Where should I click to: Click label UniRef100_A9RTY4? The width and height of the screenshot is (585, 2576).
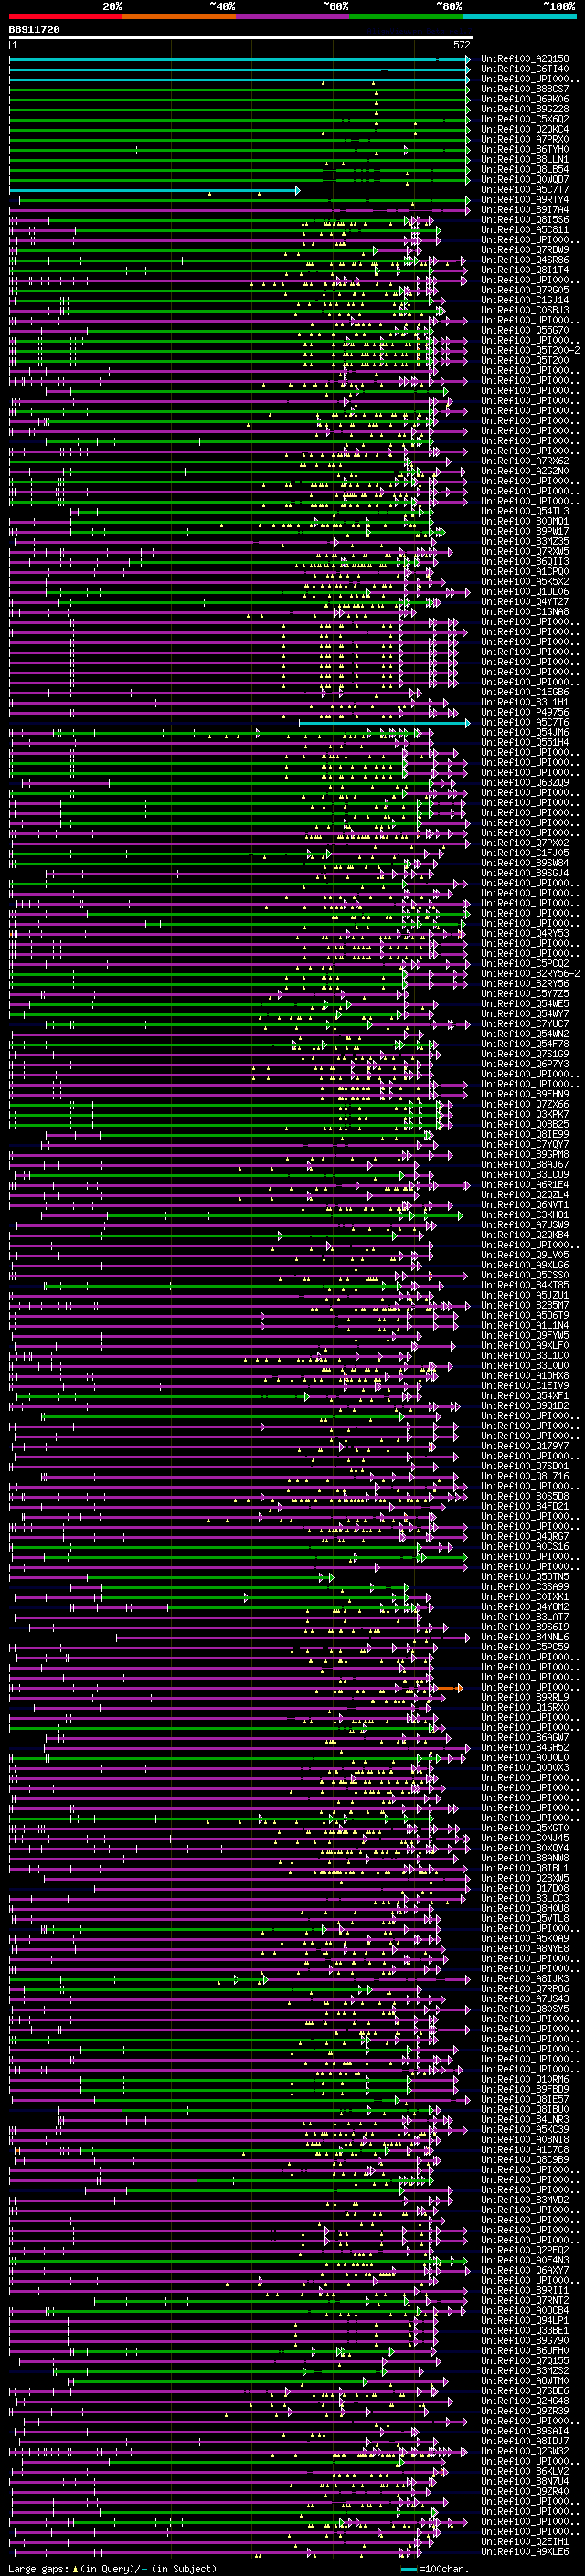[525, 200]
